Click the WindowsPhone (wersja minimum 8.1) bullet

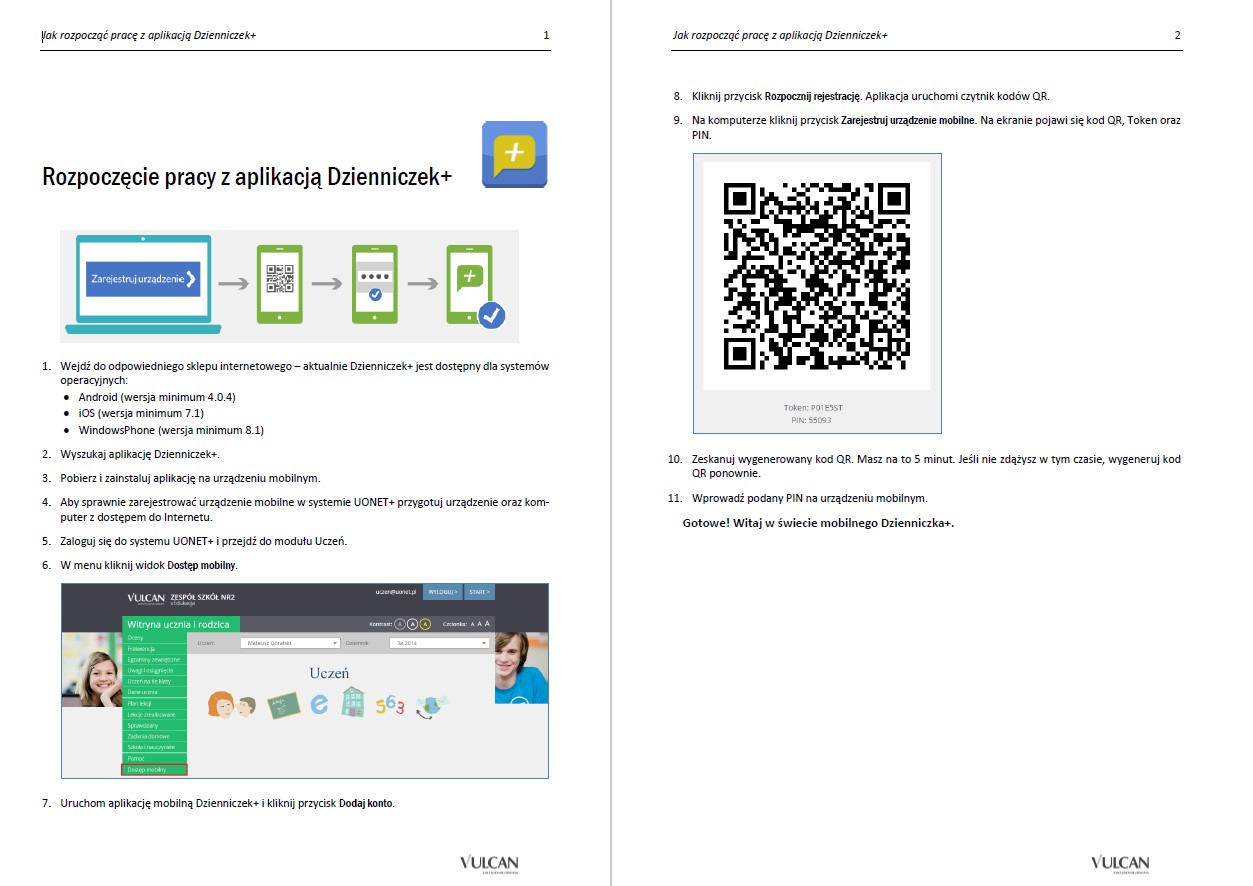click(x=171, y=430)
